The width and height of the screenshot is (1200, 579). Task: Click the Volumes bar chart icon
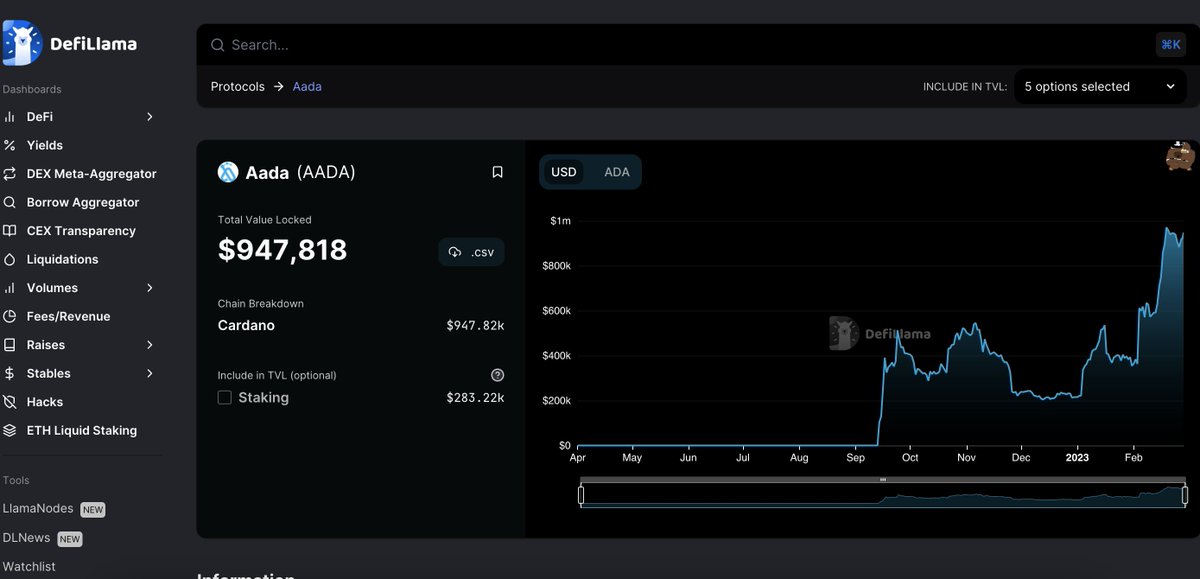[9, 288]
